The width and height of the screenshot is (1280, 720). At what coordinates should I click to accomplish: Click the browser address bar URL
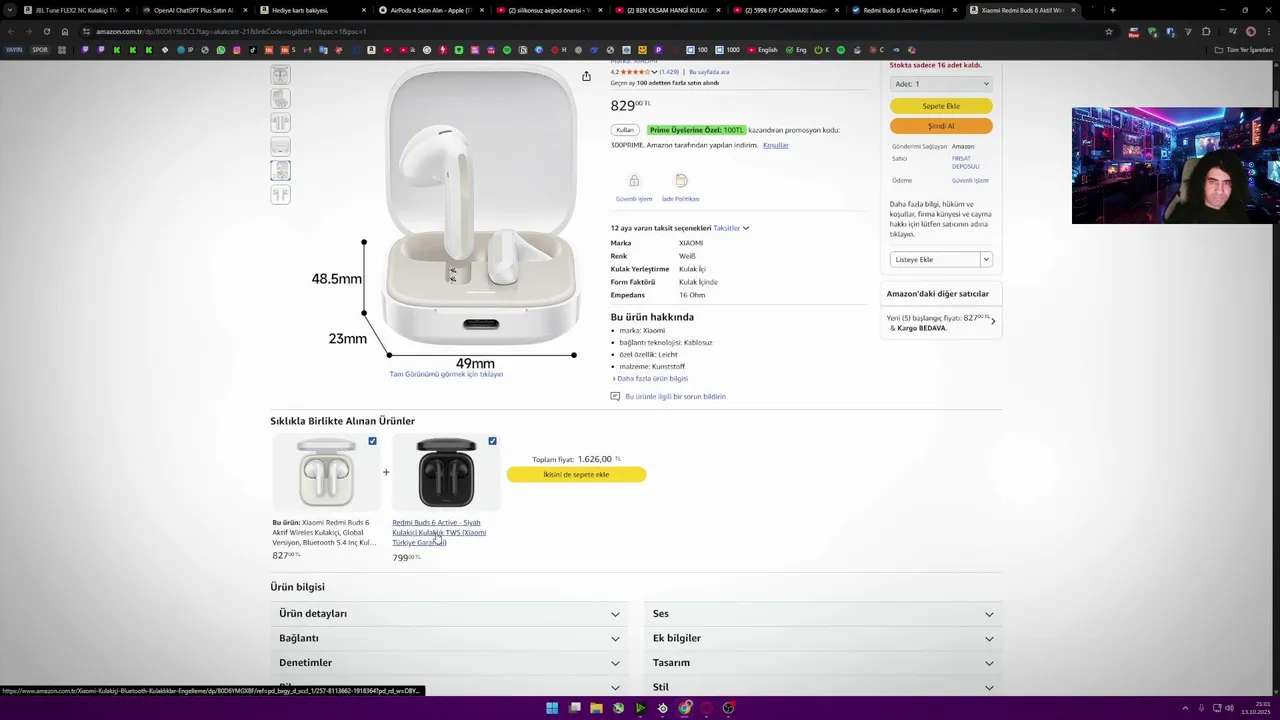[x=231, y=31]
